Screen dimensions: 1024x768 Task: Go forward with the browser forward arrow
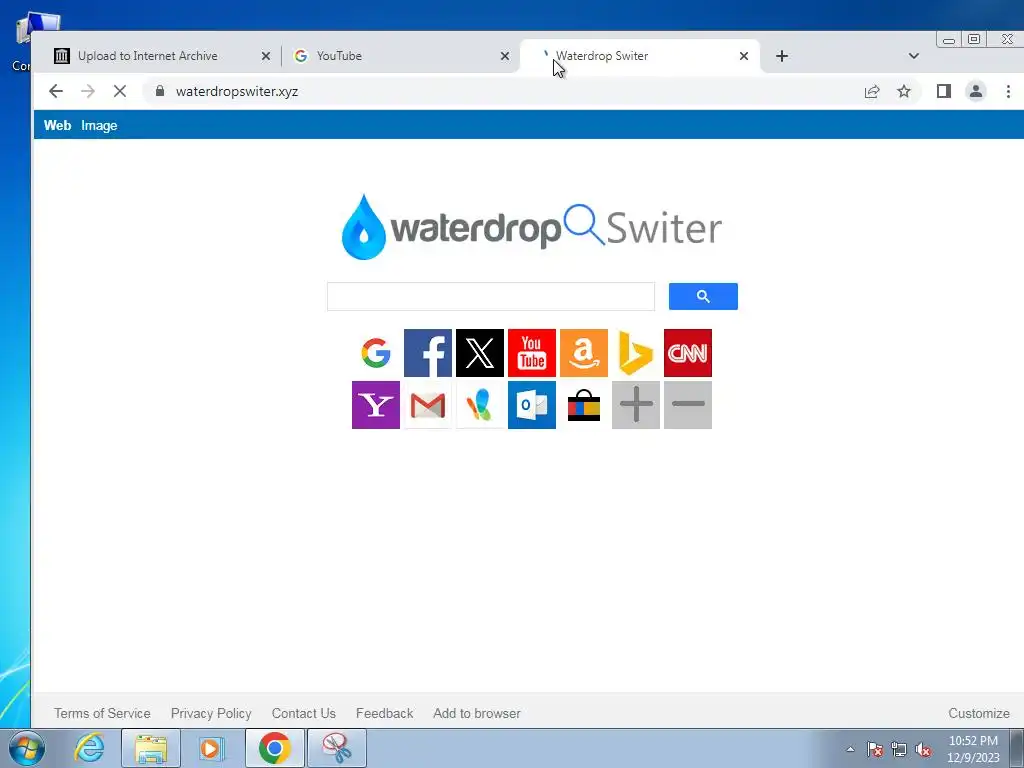pyautogui.click(x=88, y=91)
